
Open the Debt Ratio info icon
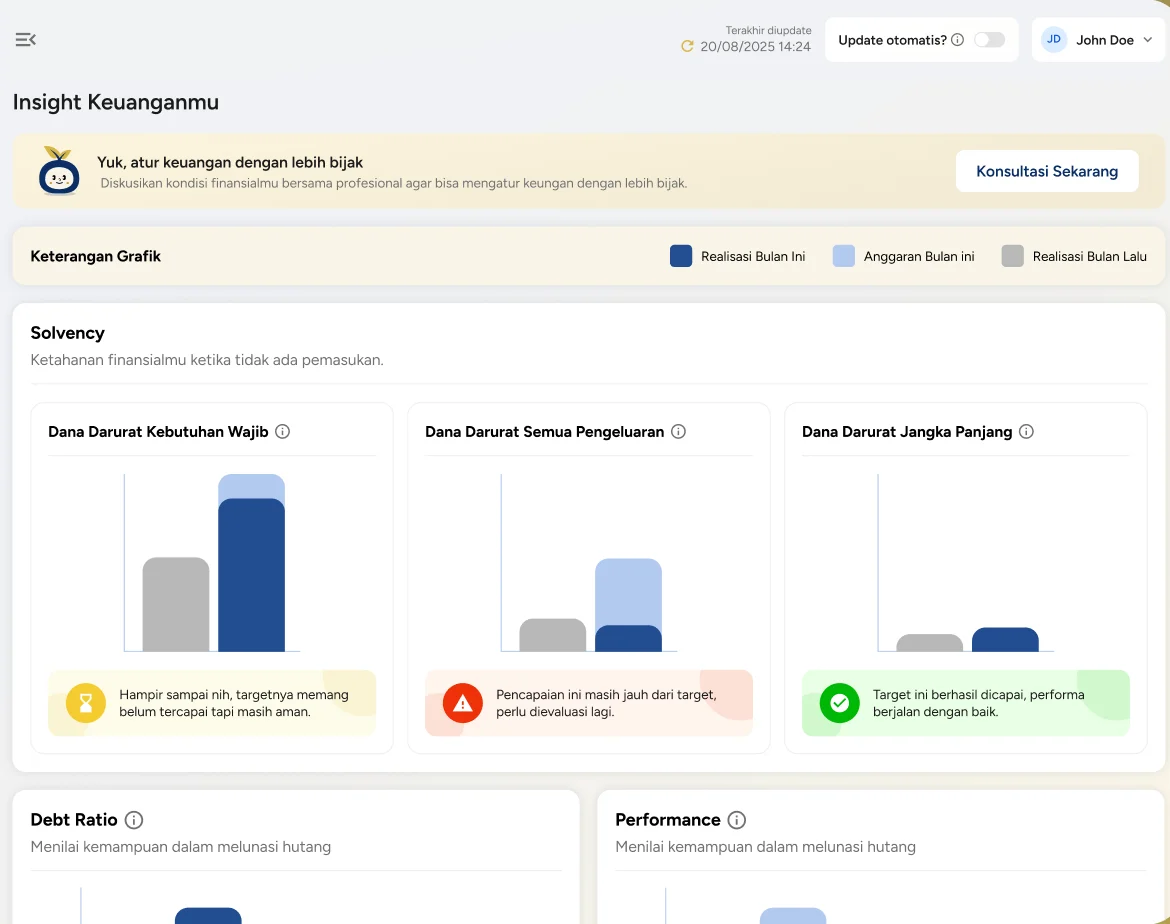[134, 820]
